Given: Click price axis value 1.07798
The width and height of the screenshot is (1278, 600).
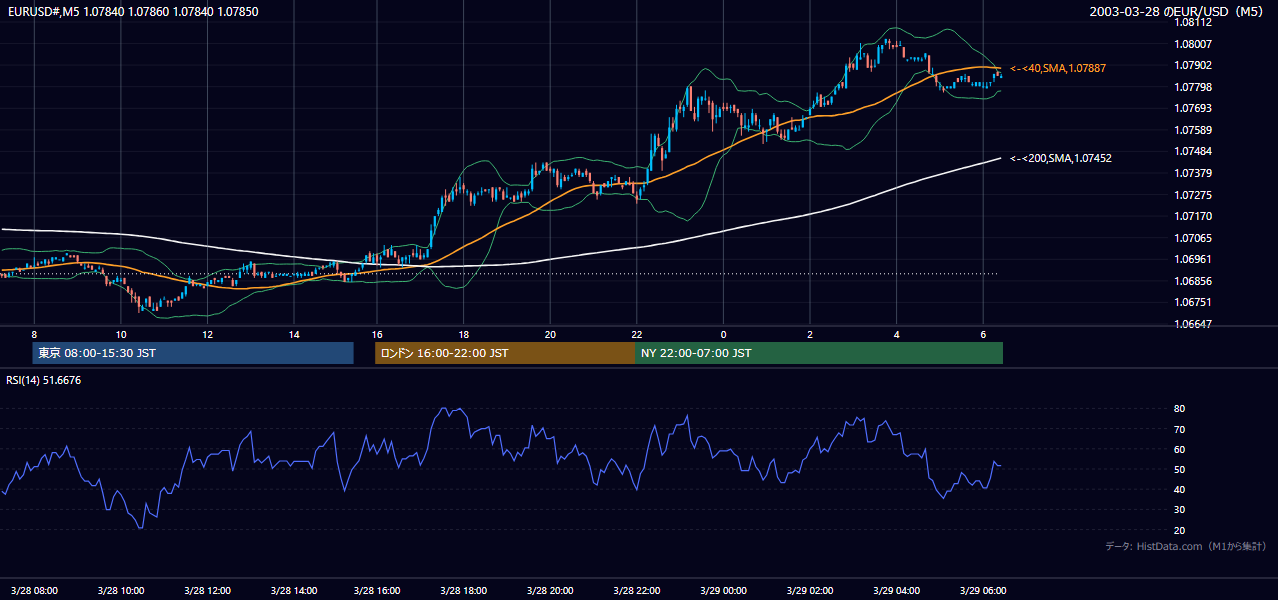Looking at the screenshot, I should pos(1193,87).
